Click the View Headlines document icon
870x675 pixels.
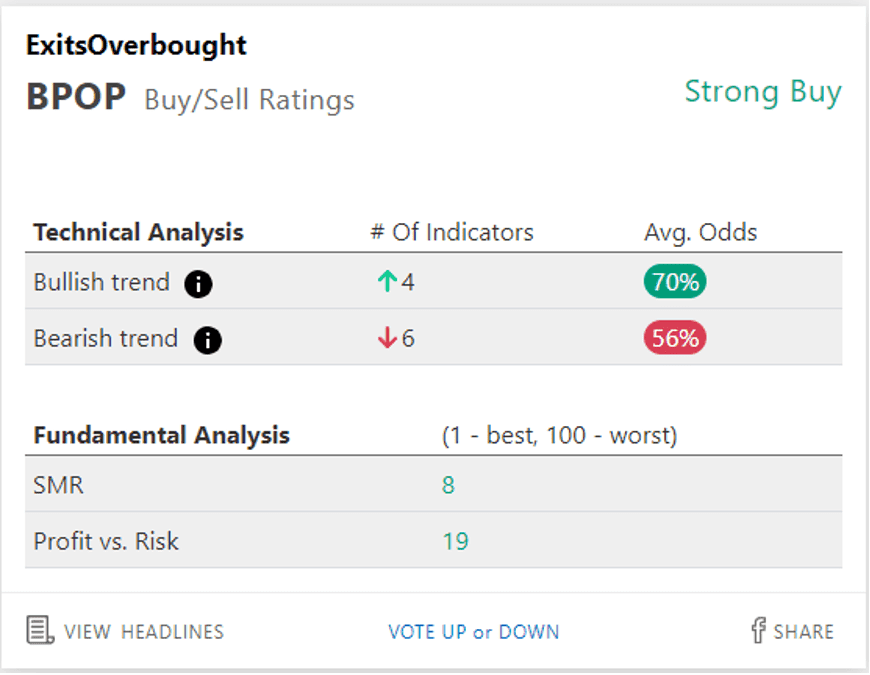point(39,631)
